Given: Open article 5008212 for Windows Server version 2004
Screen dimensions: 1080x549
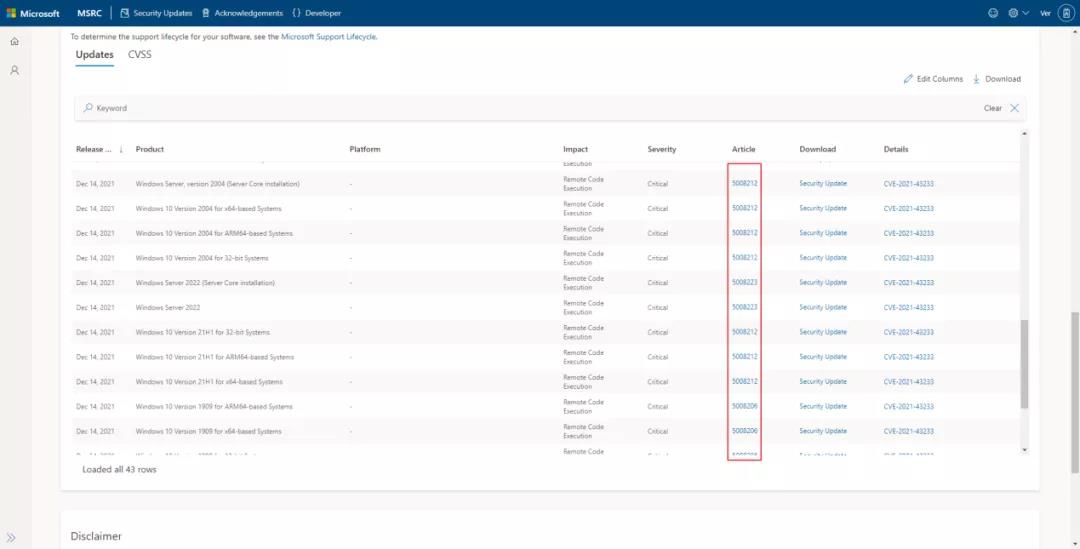Looking at the screenshot, I should 745,183.
